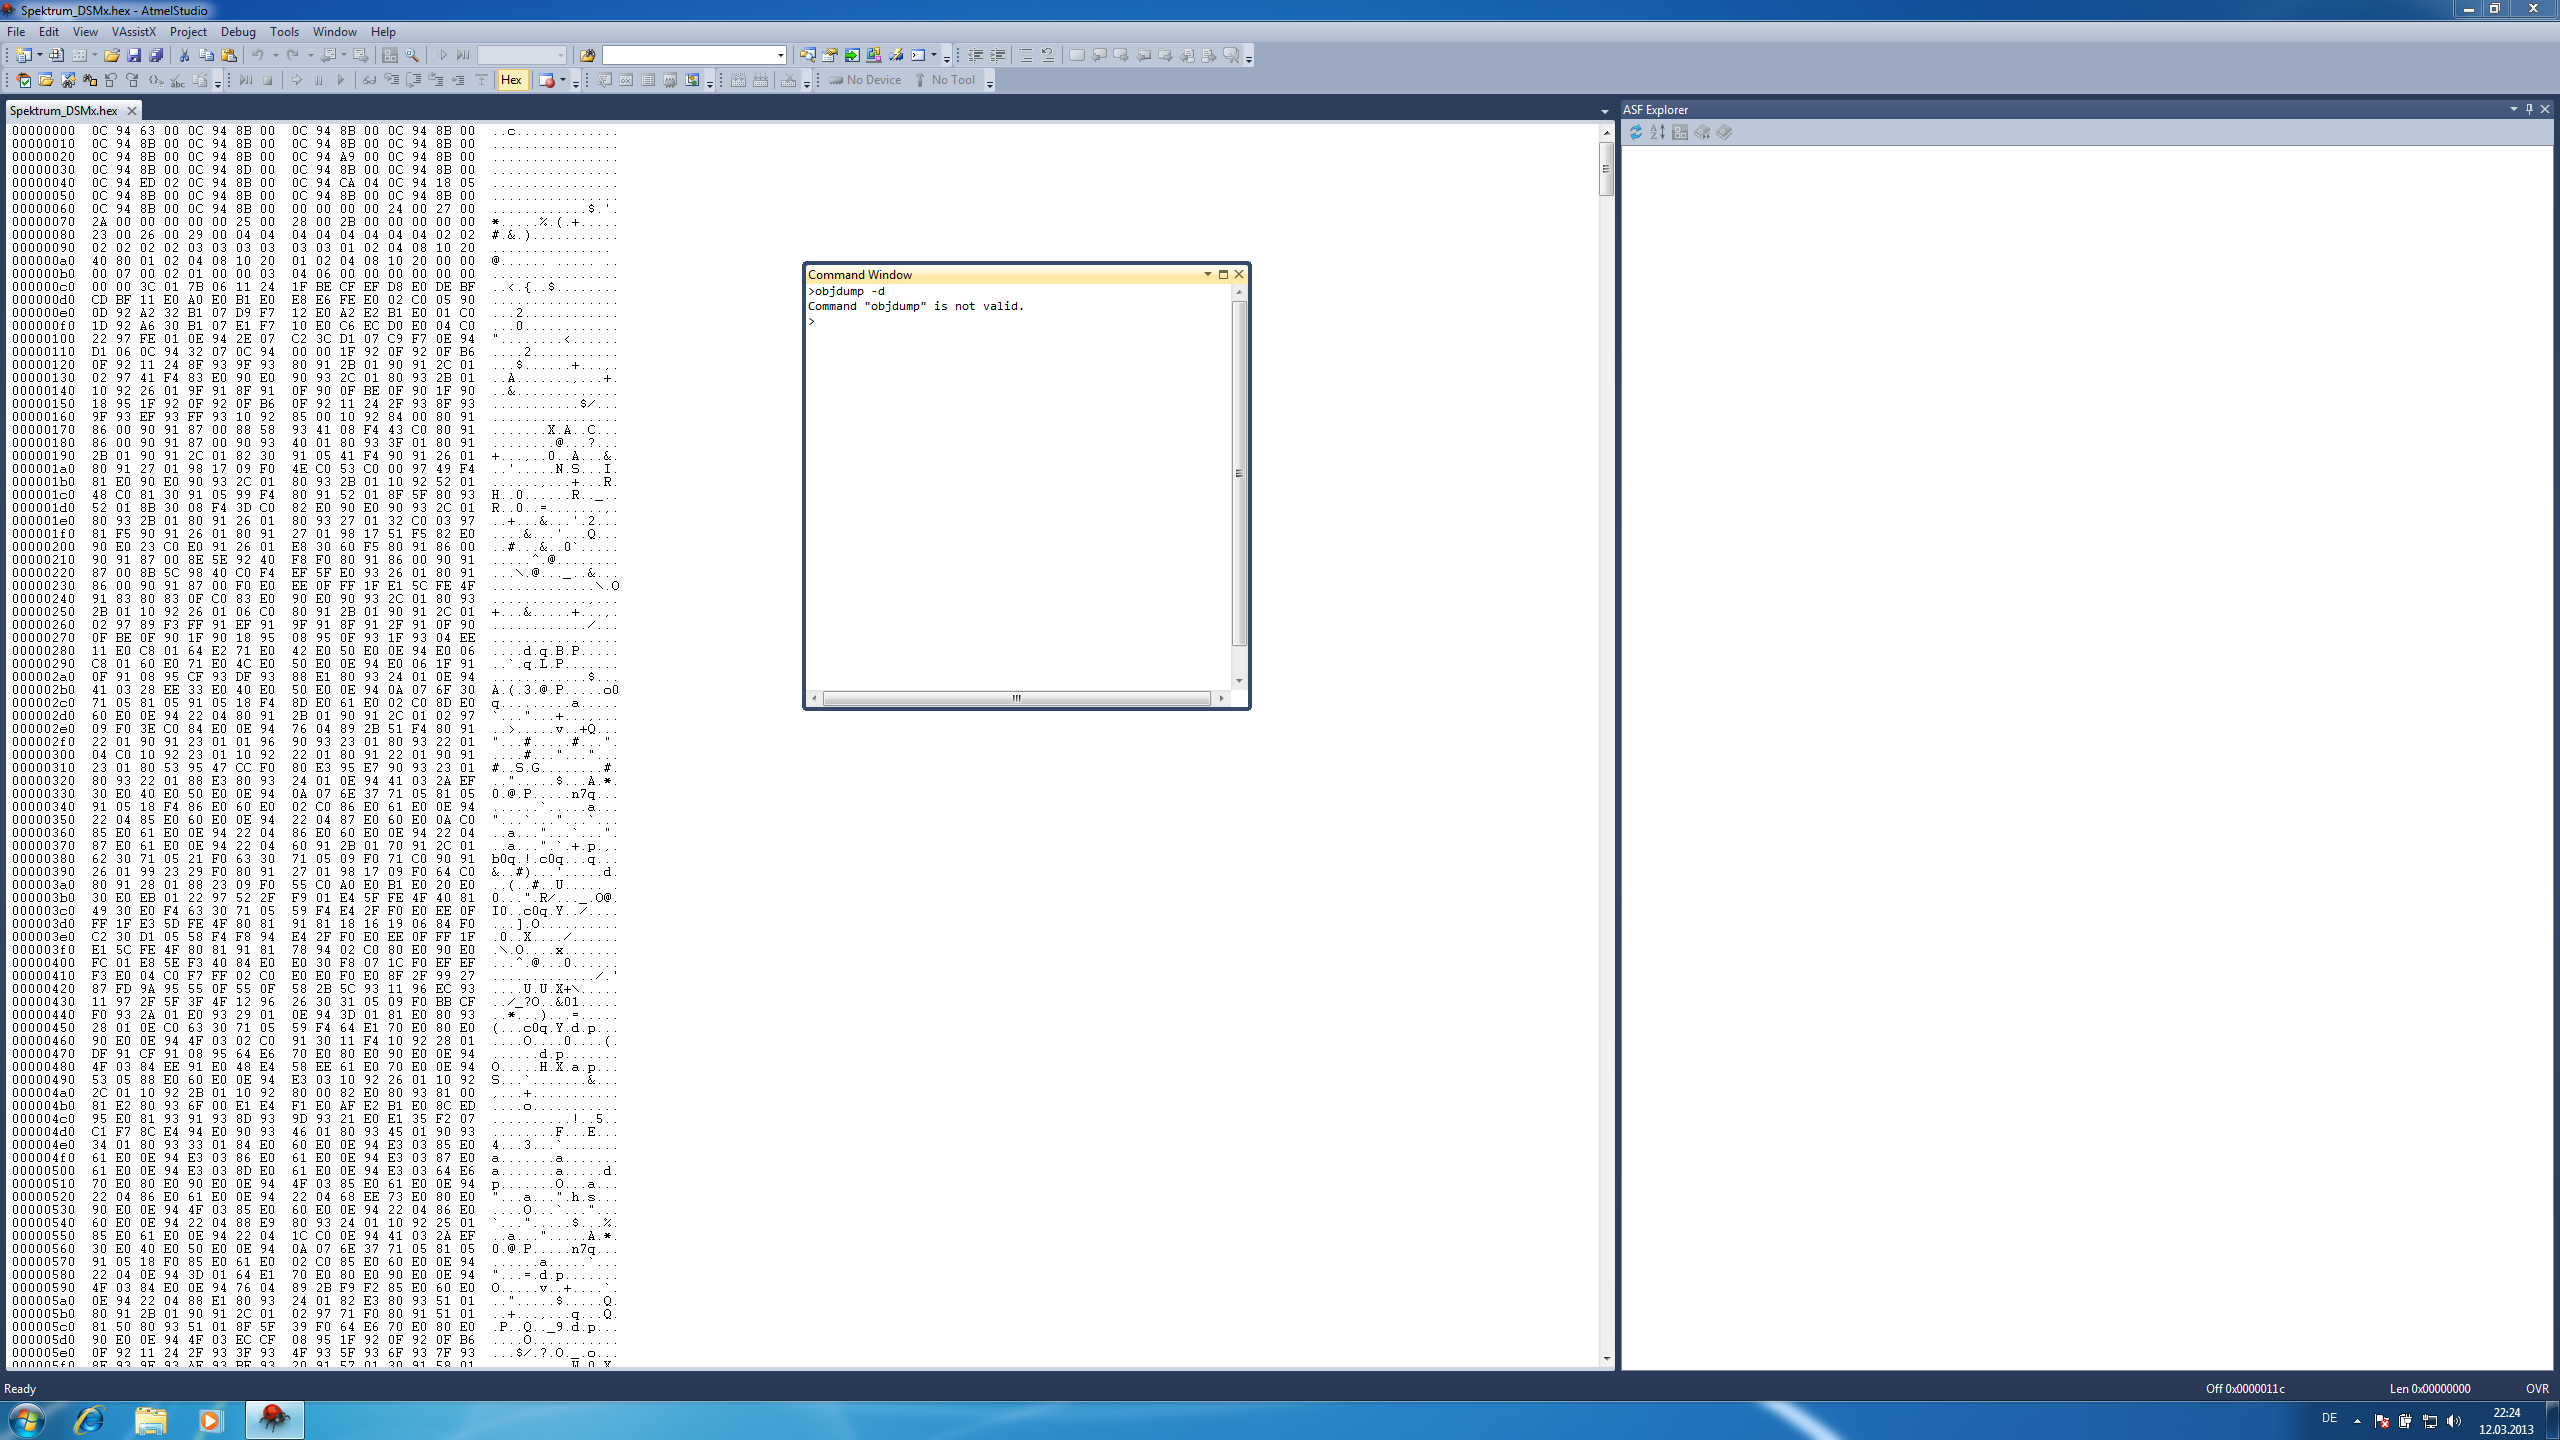
Task: Click the Increase Indent icon
Action: (x=997, y=56)
